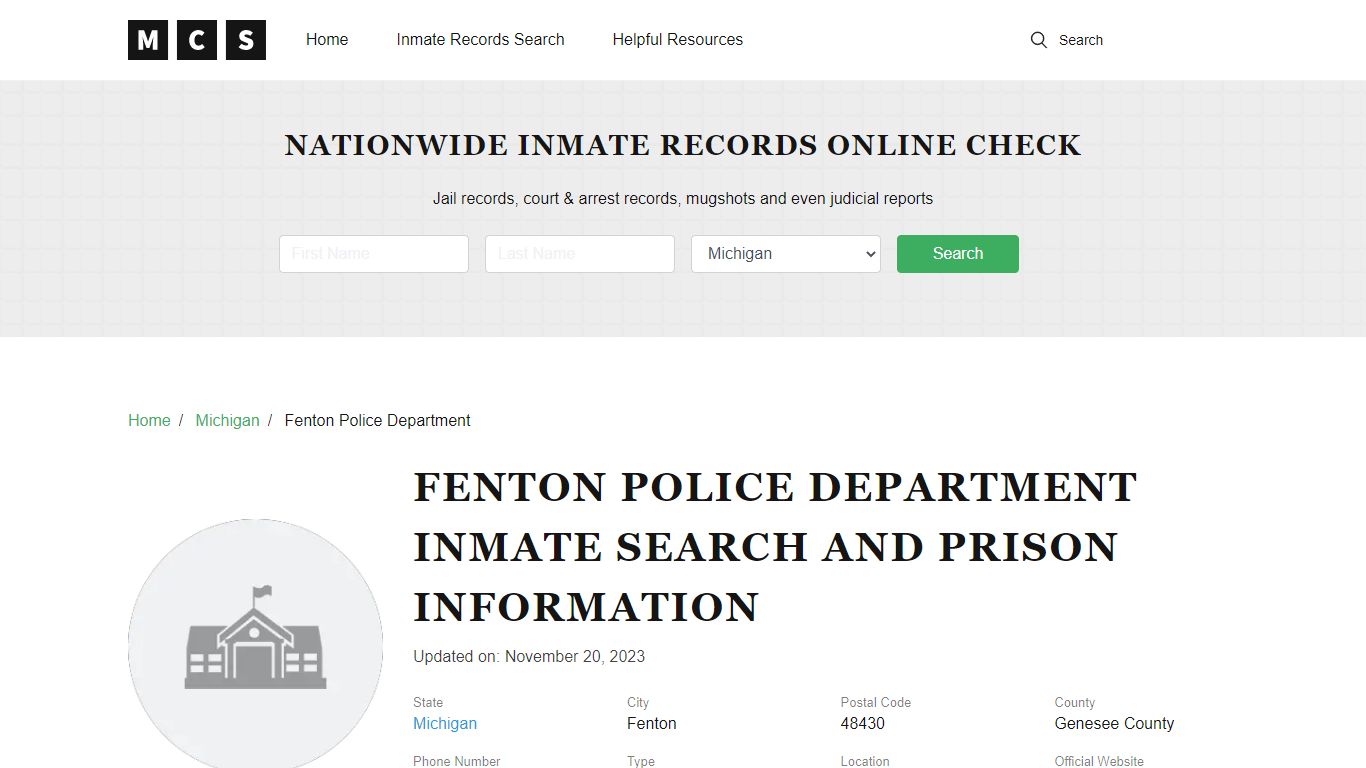Click the Official Website link
Viewport: 1366px width, 768px height.
(x=1099, y=761)
